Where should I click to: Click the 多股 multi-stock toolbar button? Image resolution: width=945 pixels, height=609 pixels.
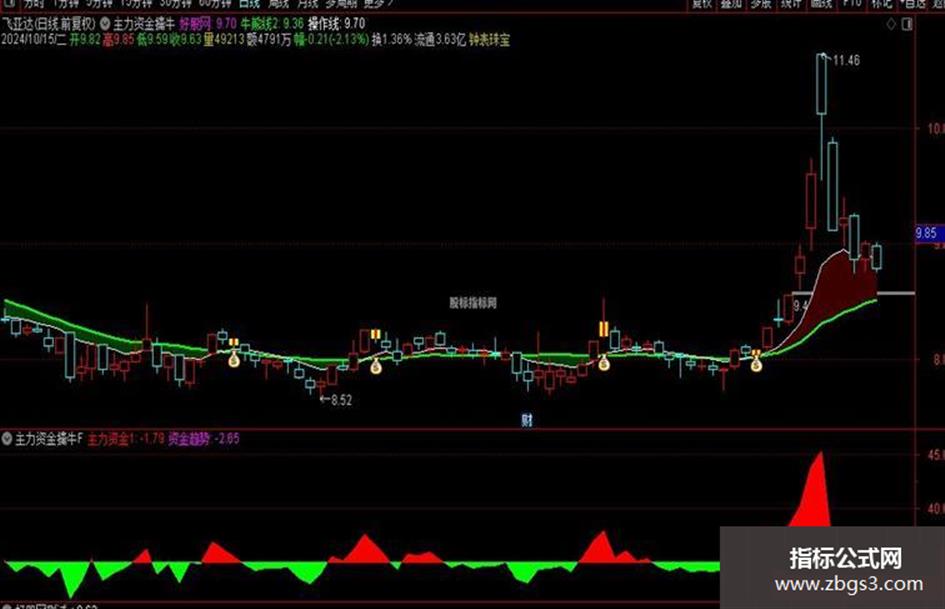click(761, 4)
